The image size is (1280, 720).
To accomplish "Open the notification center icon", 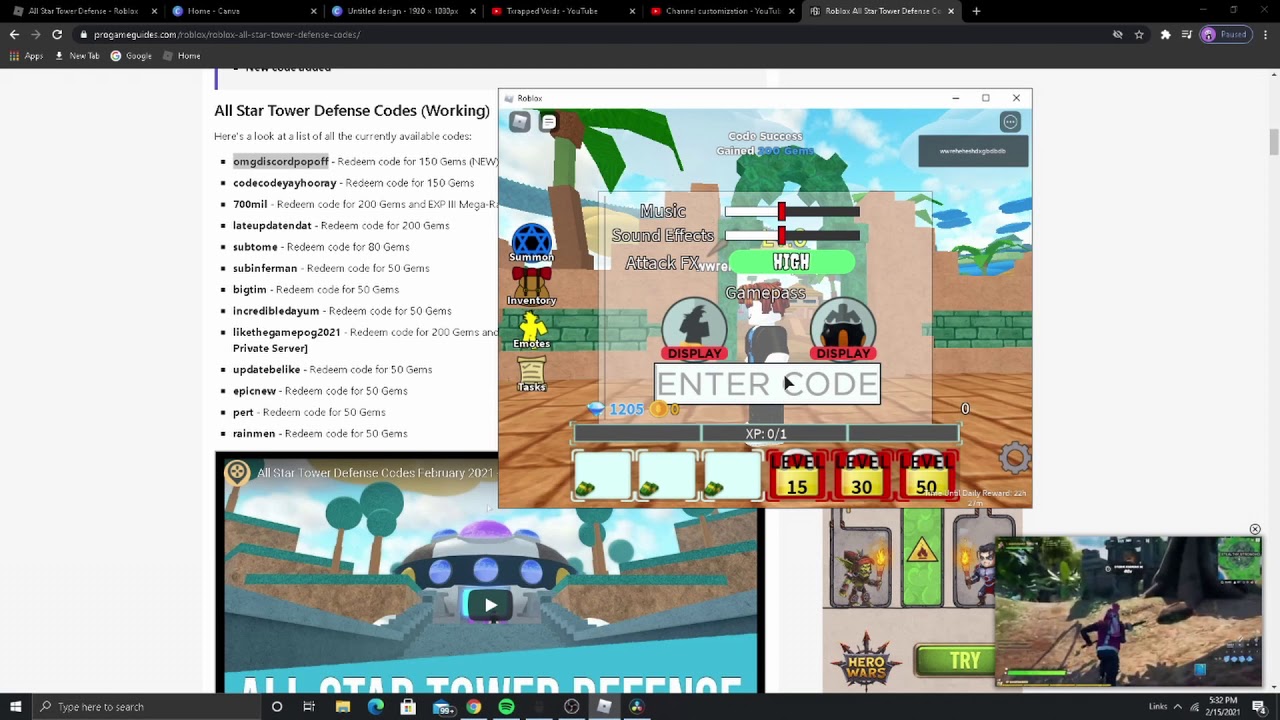I will (x=1259, y=707).
